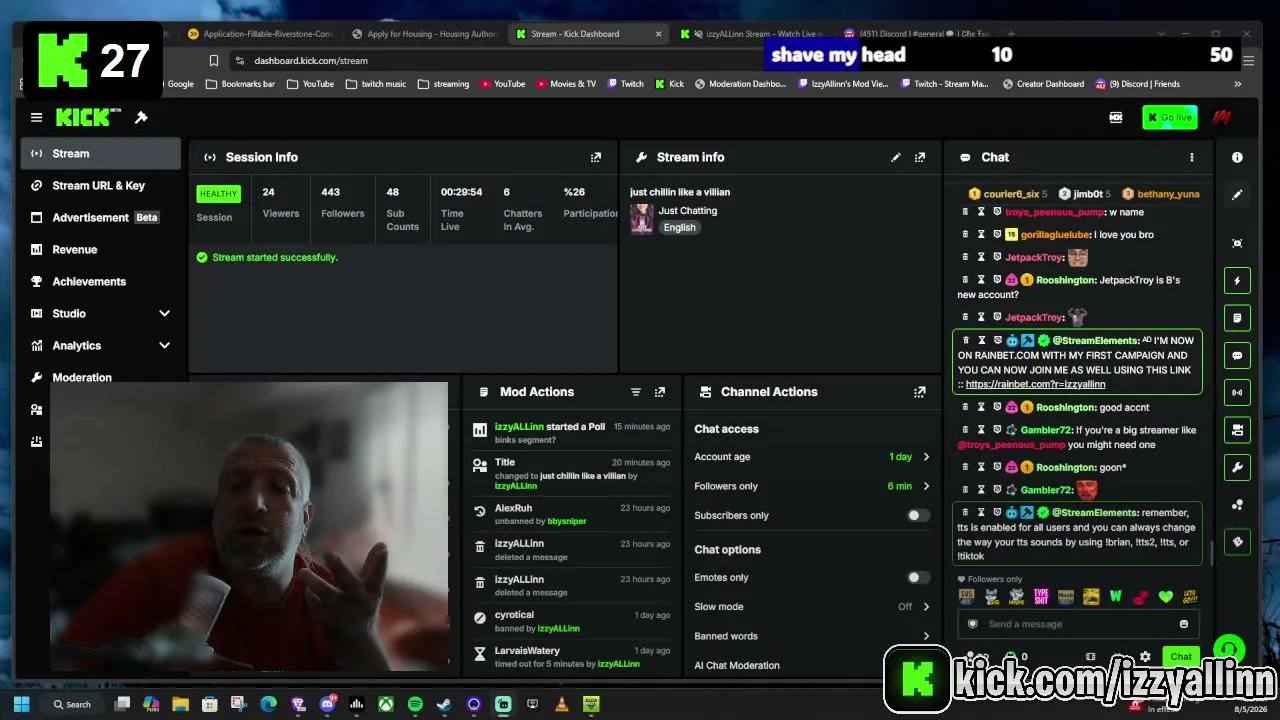Launch VLC media player from the taskbar
The width and height of the screenshot is (1280, 720).
(x=562, y=704)
